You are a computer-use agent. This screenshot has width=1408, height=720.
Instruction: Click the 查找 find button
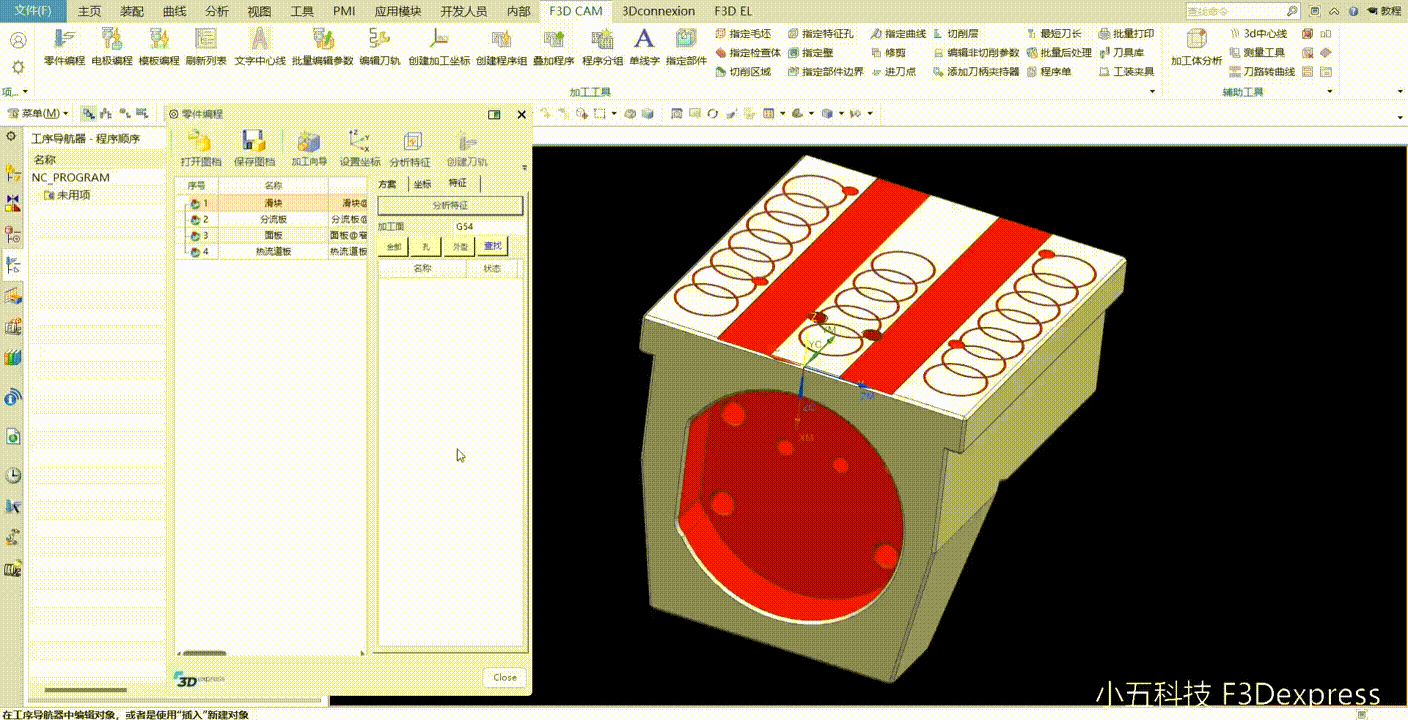[493, 246]
